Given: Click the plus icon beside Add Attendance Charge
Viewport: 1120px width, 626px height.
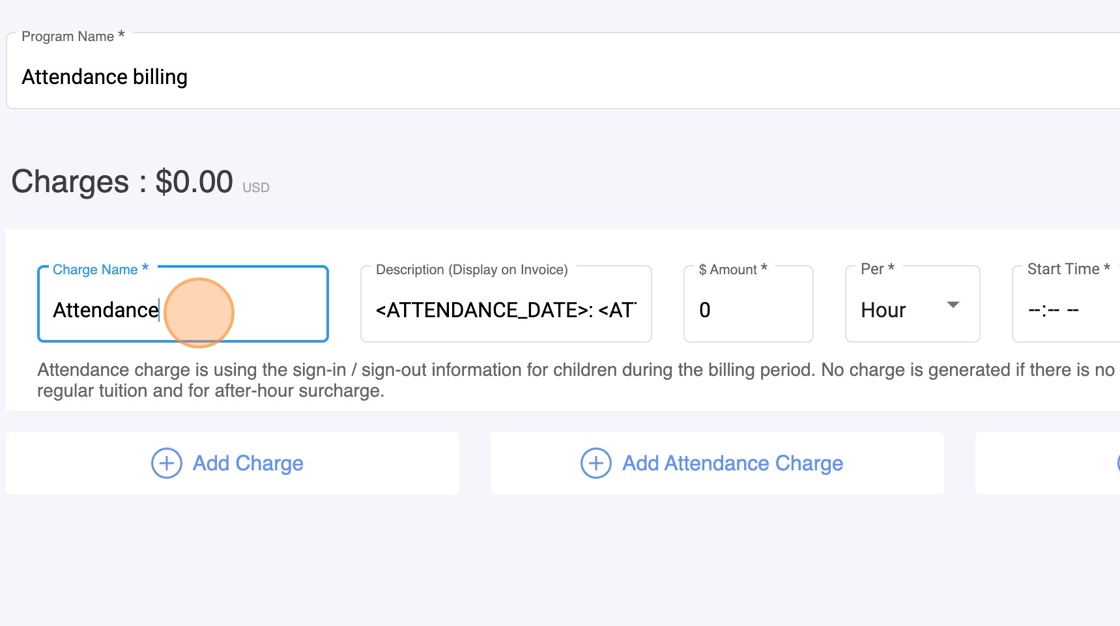Looking at the screenshot, I should pyautogui.click(x=596, y=463).
